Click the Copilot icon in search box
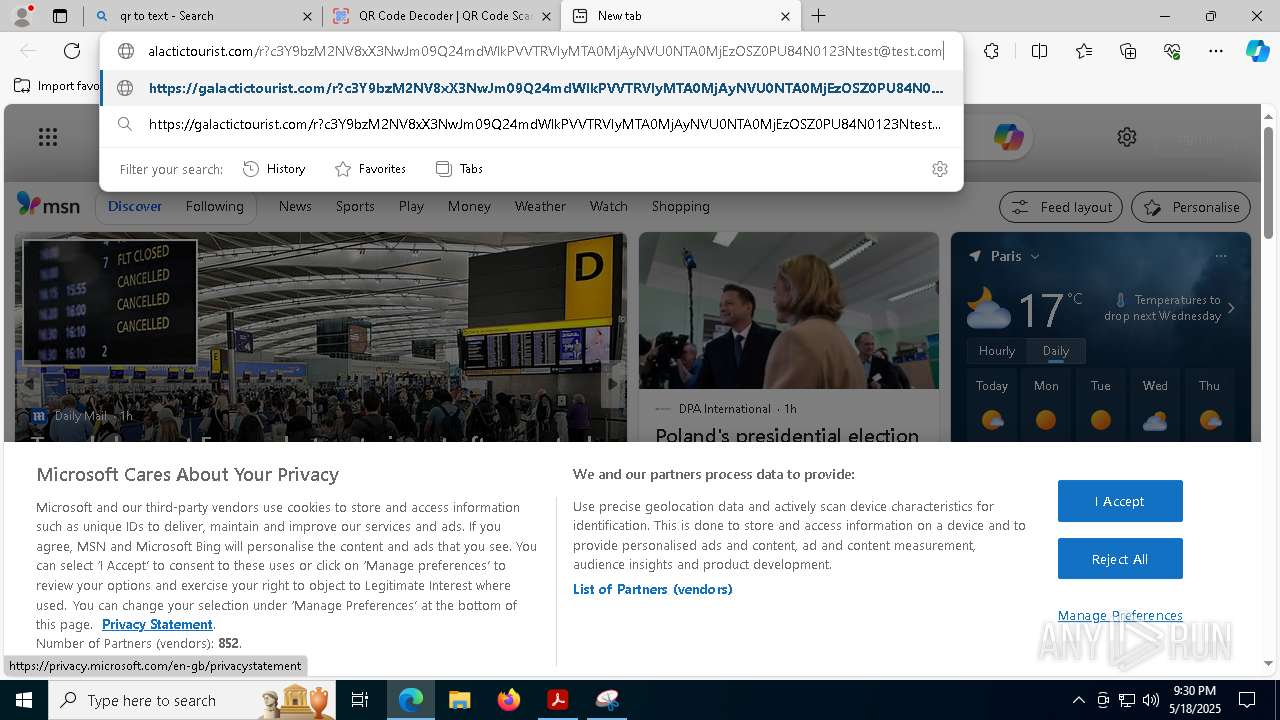This screenshot has width=1280, height=720. [1008, 137]
